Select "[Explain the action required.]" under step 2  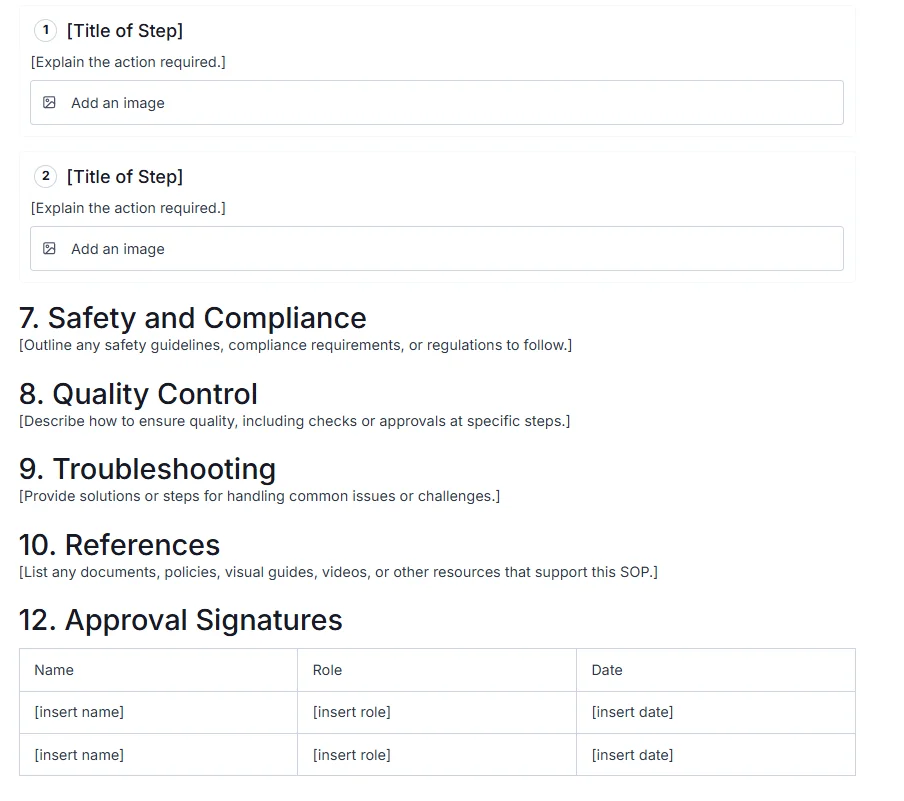(x=128, y=208)
